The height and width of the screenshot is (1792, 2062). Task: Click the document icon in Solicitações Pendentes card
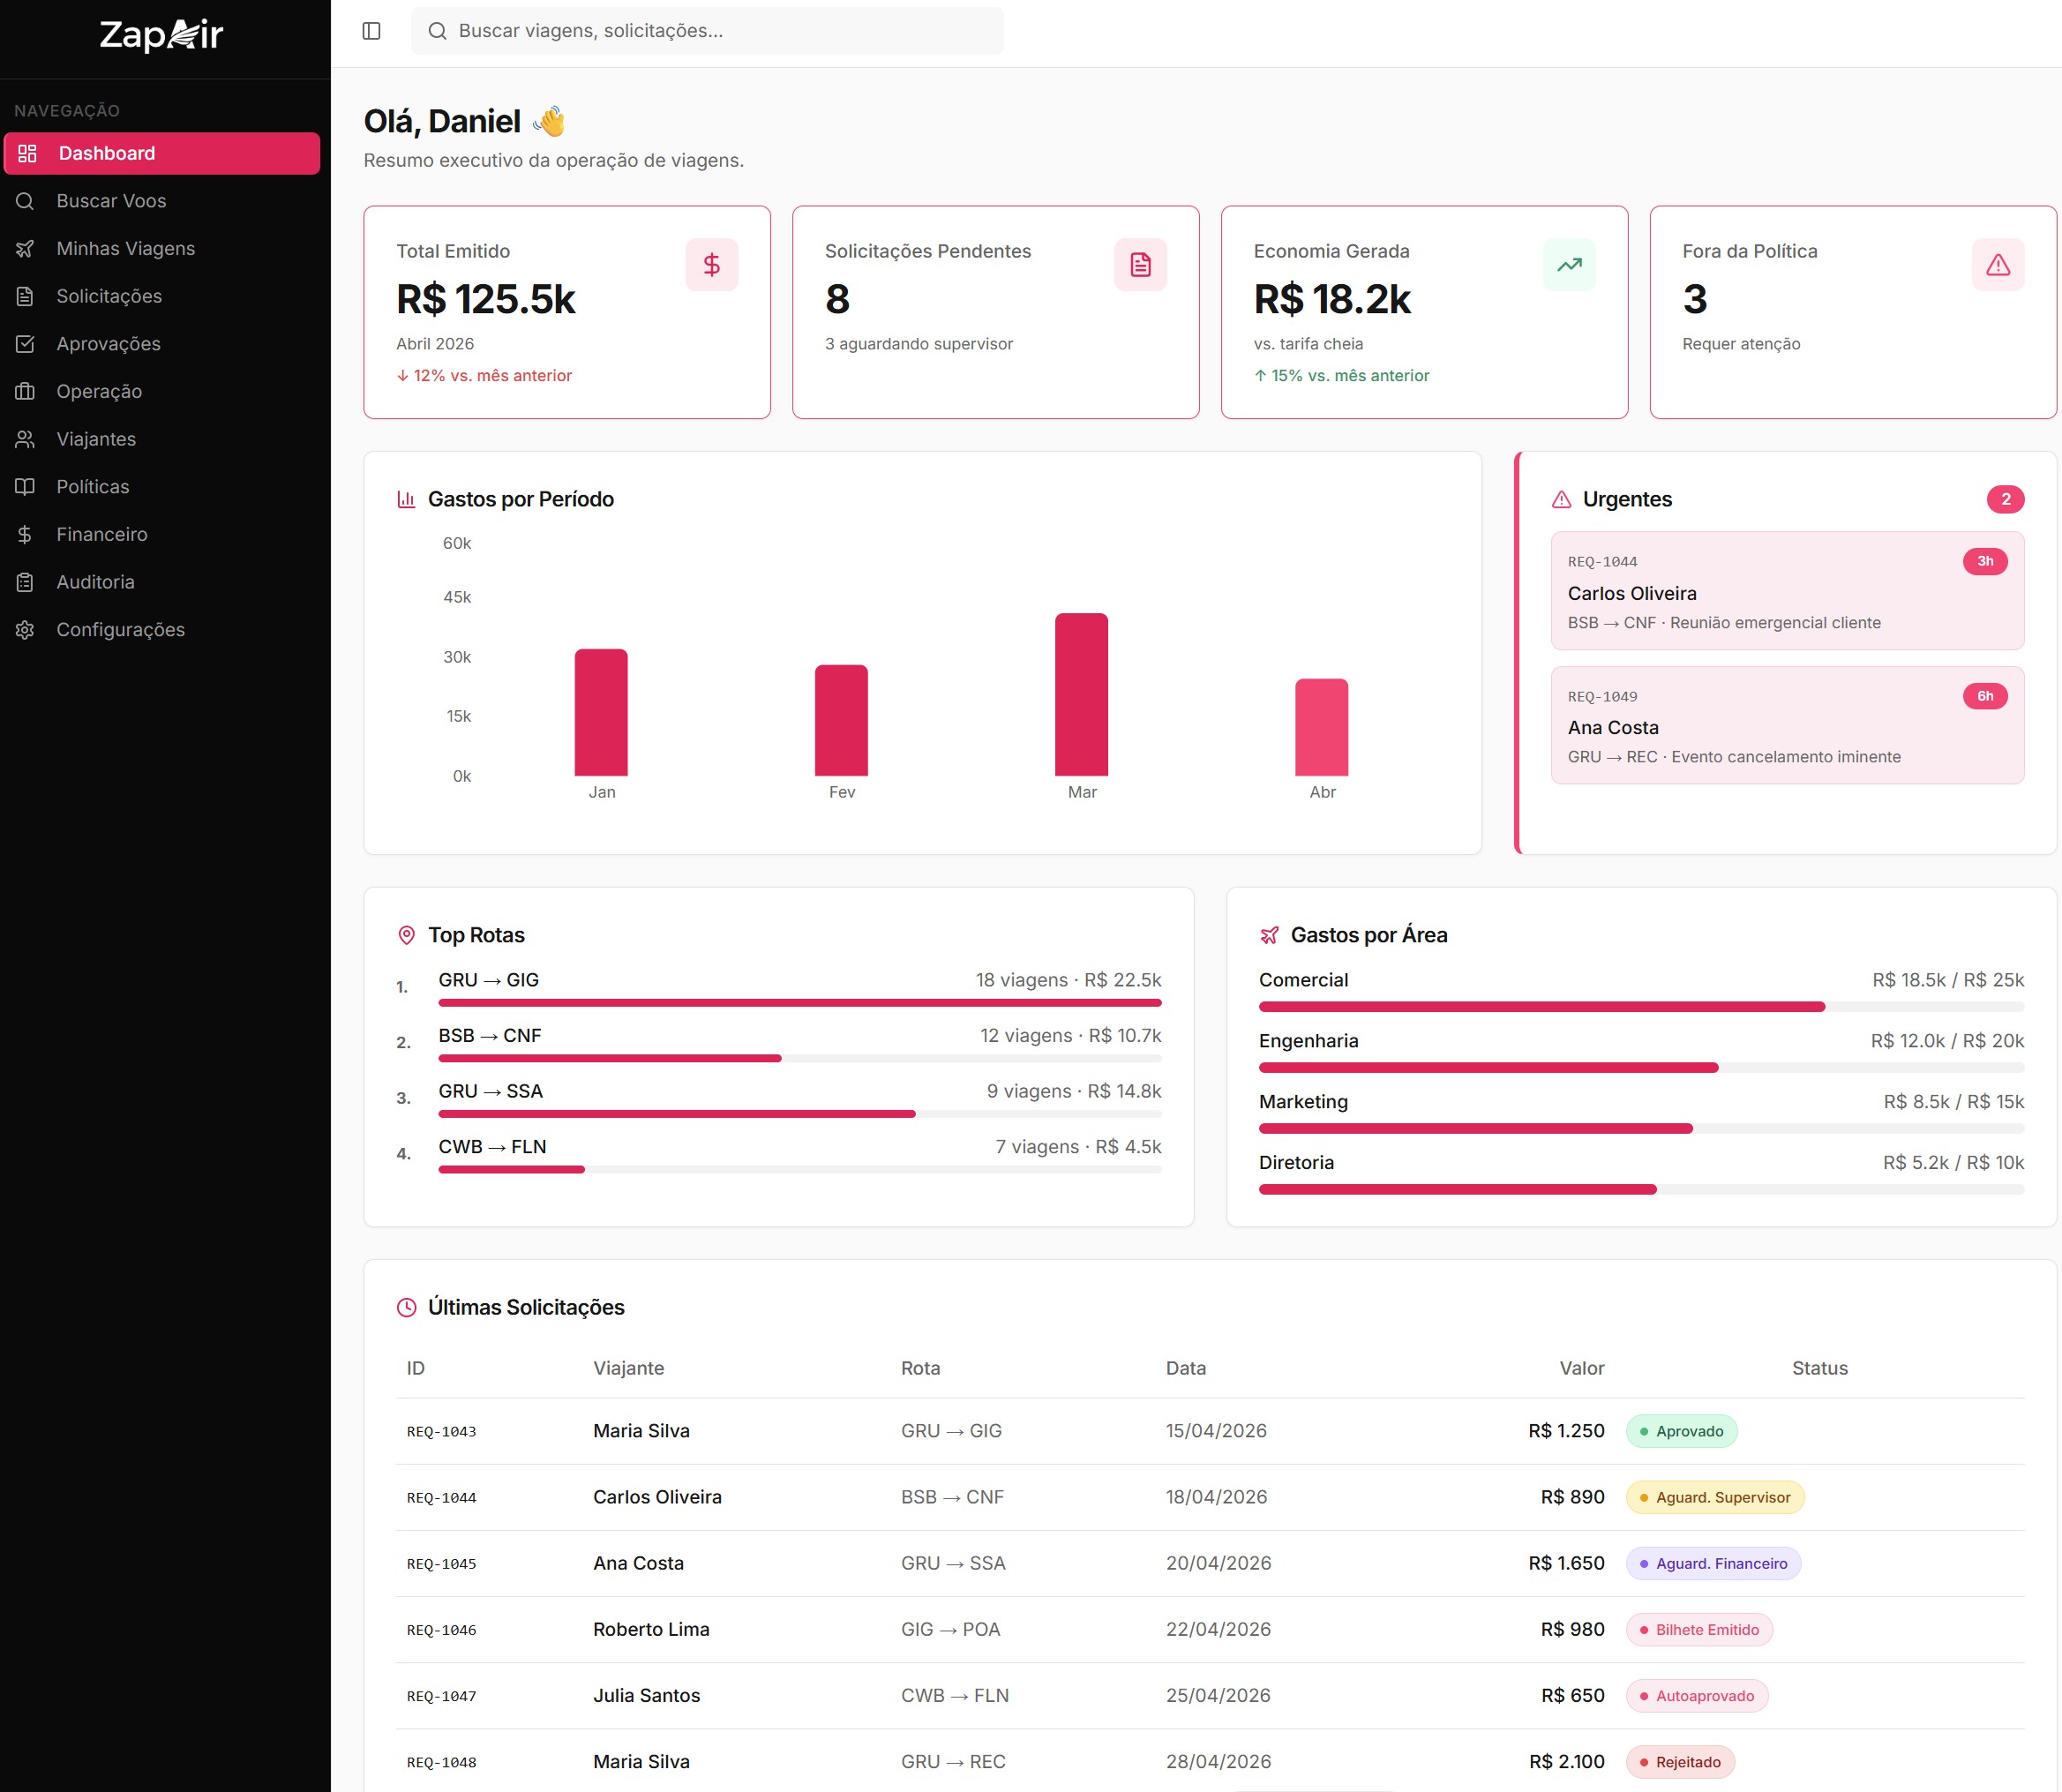pyautogui.click(x=1140, y=265)
